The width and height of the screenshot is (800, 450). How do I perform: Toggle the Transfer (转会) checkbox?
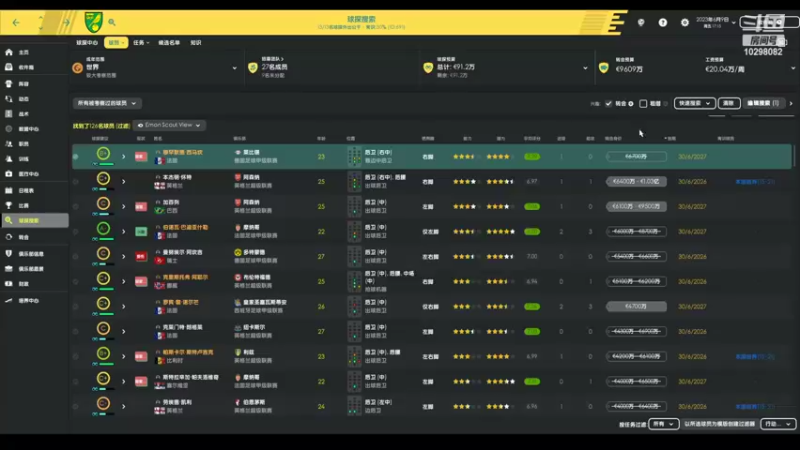pyautogui.click(x=608, y=104)
